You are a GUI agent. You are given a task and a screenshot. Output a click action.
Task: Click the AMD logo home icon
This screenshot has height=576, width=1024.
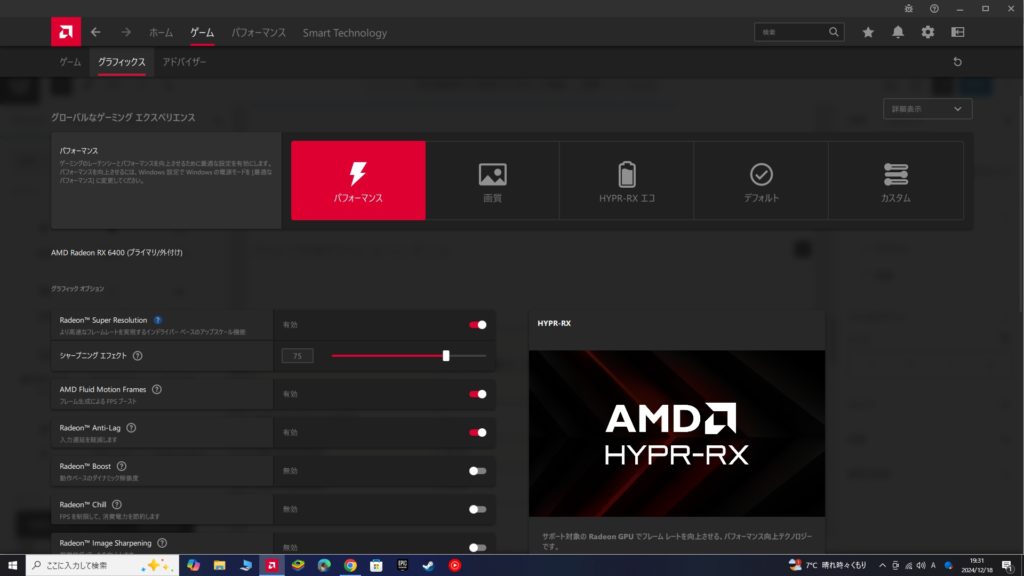click(66, 32)
